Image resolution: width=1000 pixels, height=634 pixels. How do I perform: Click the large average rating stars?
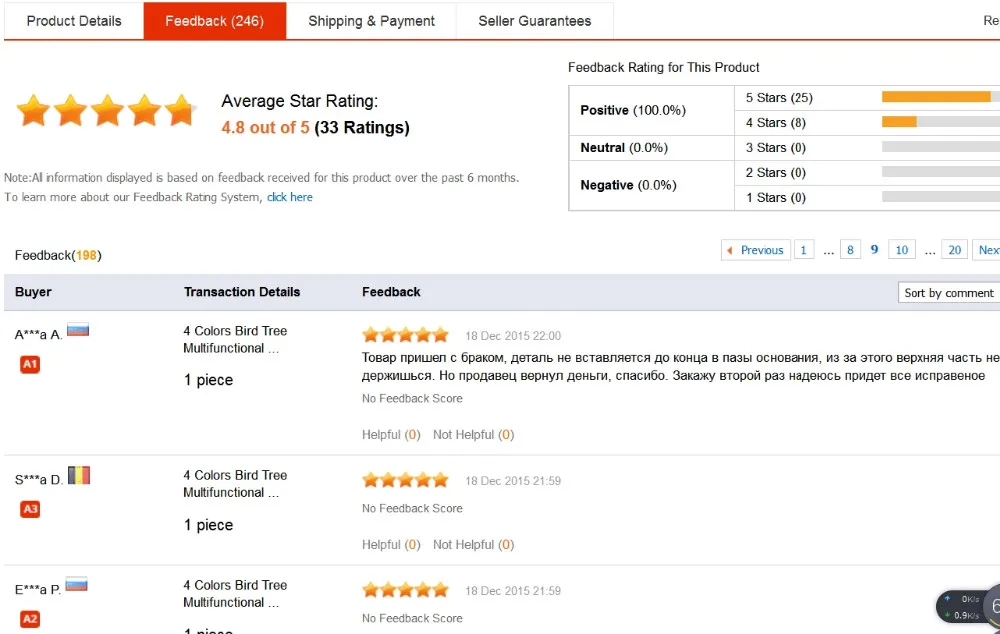click(x=106, y=110)
